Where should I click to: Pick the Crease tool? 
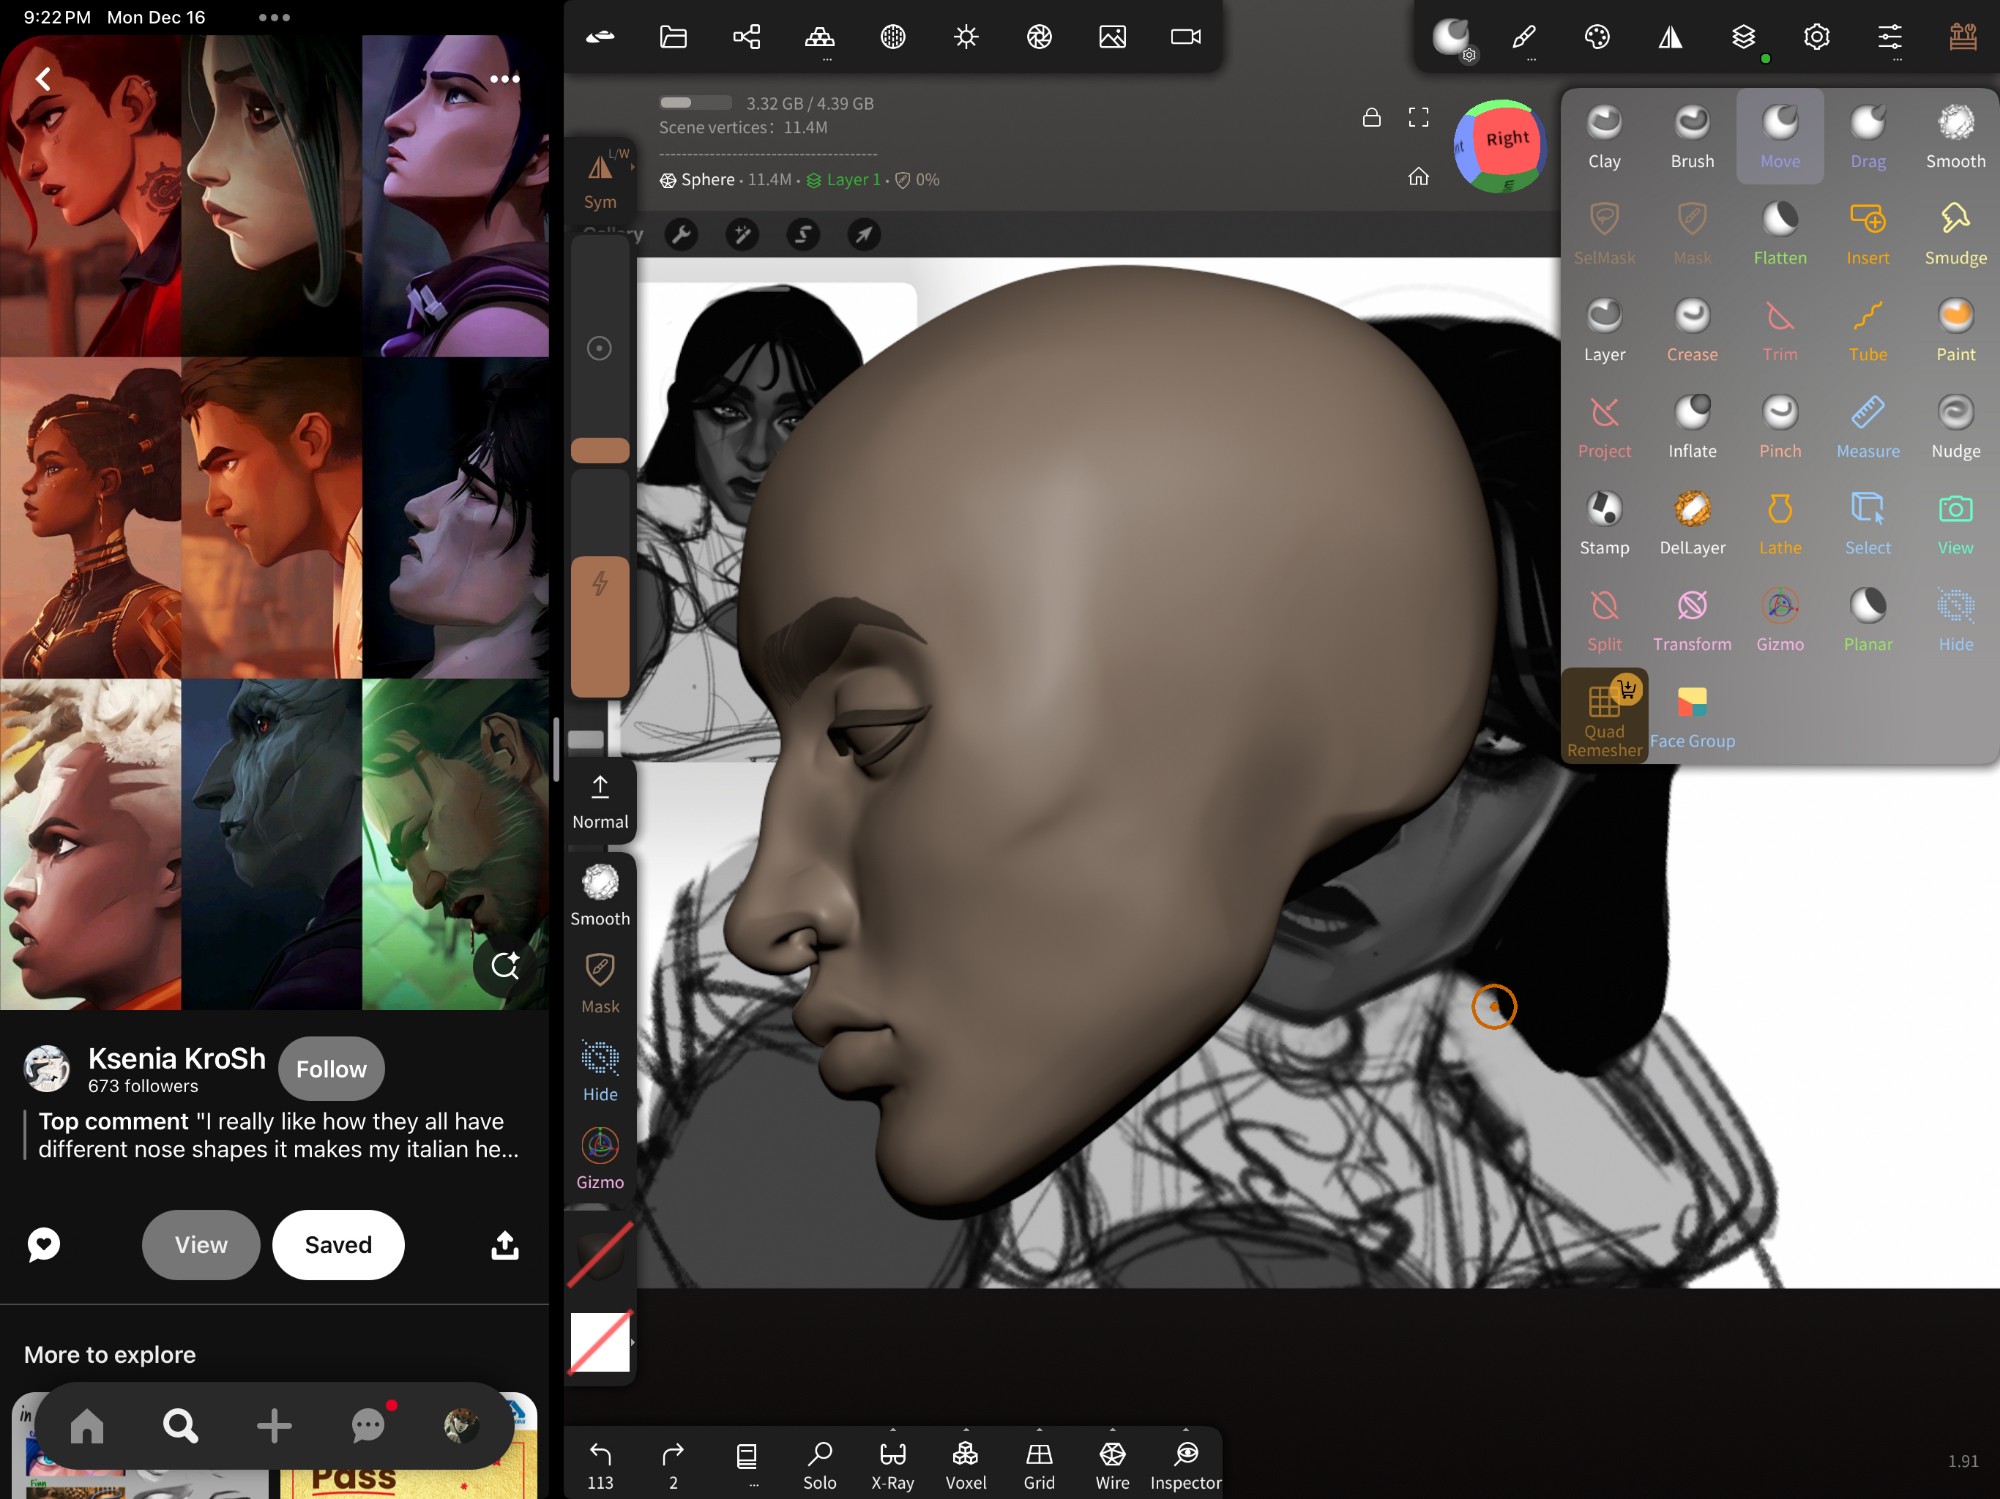pos(1692,329)
